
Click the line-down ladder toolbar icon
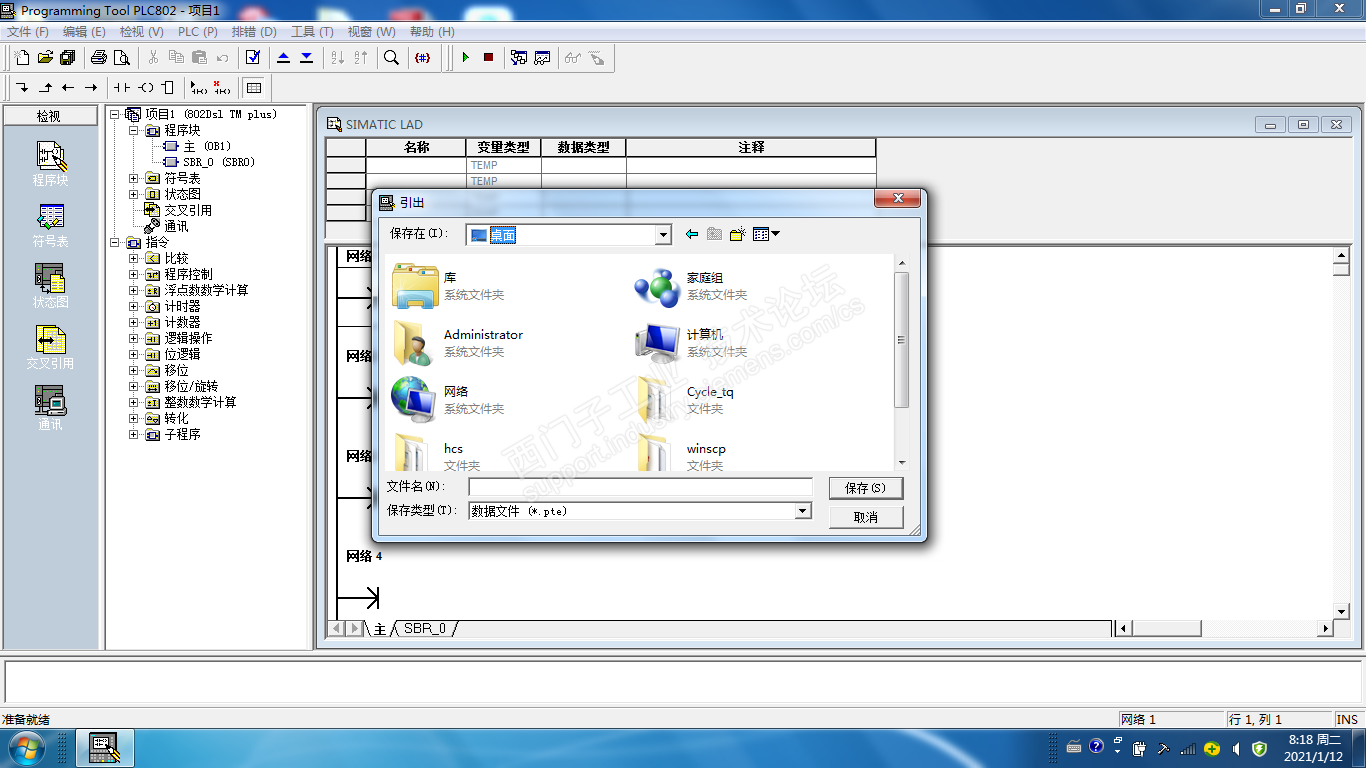(x=22, y=88)
